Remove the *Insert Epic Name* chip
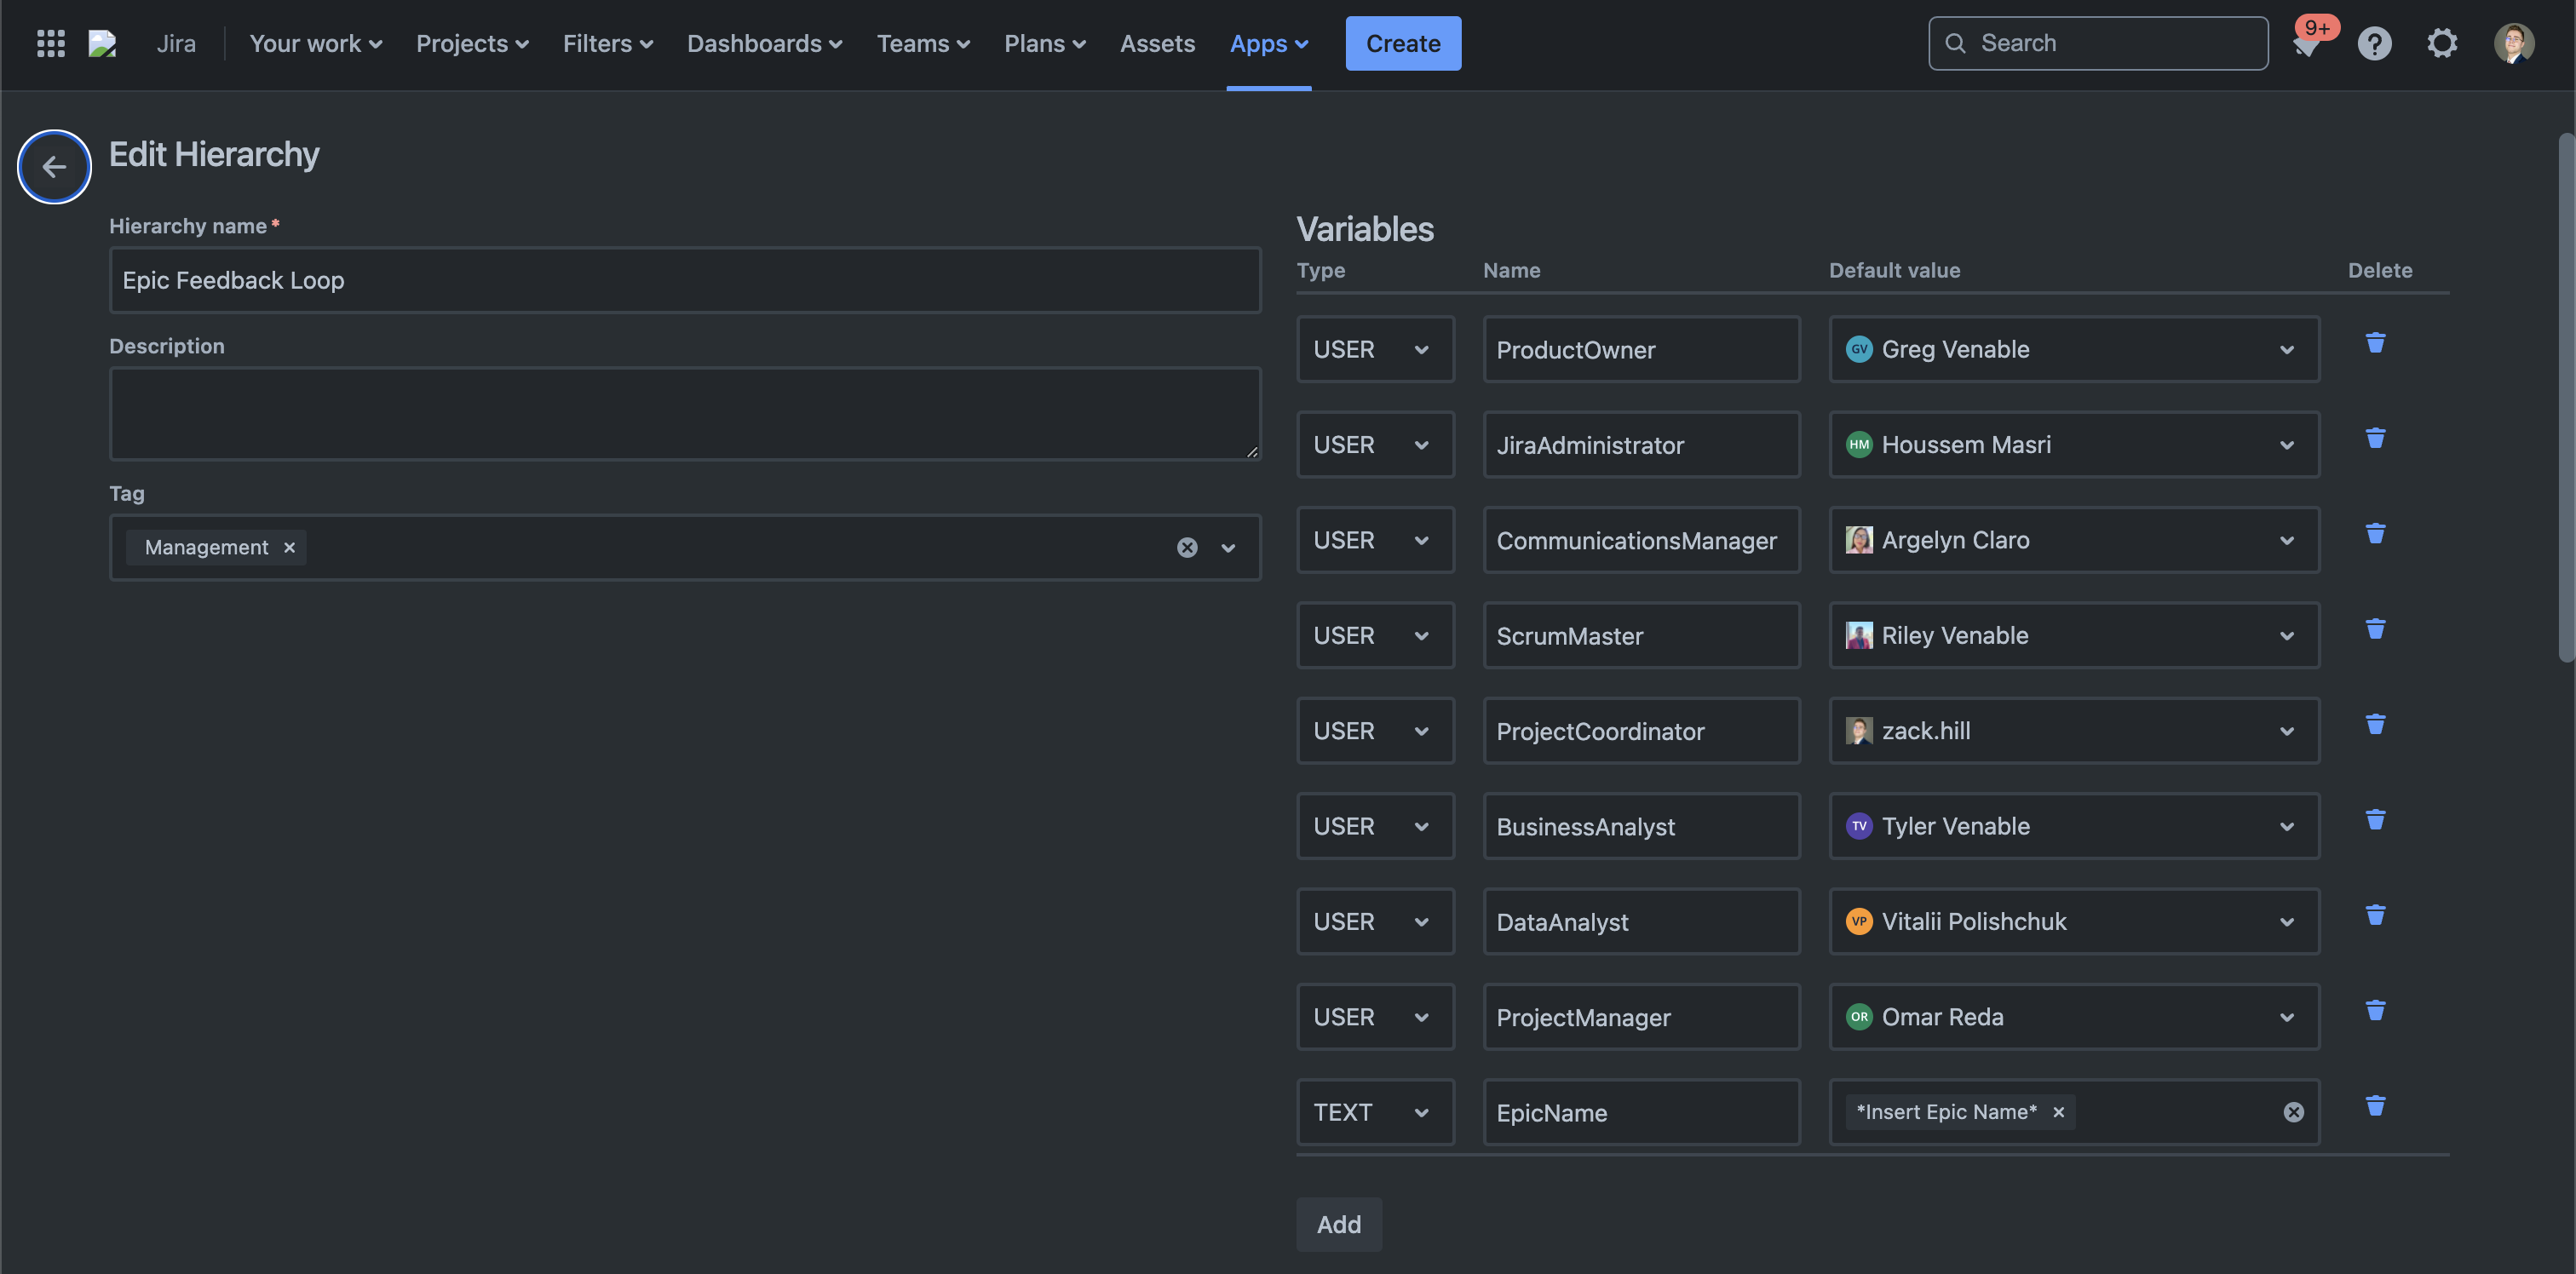The height and width of the screenshot is (1274, 2576). [2058, 1112]
